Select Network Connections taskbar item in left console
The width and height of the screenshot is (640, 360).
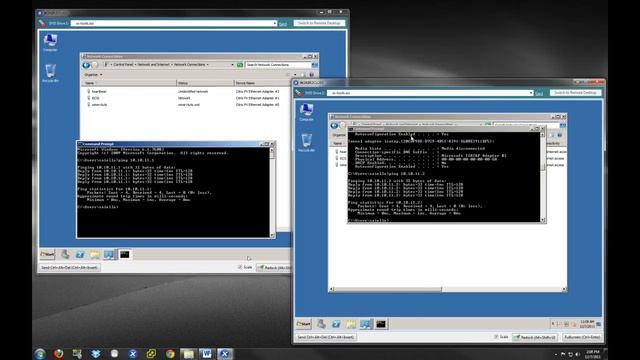[109, 255]
